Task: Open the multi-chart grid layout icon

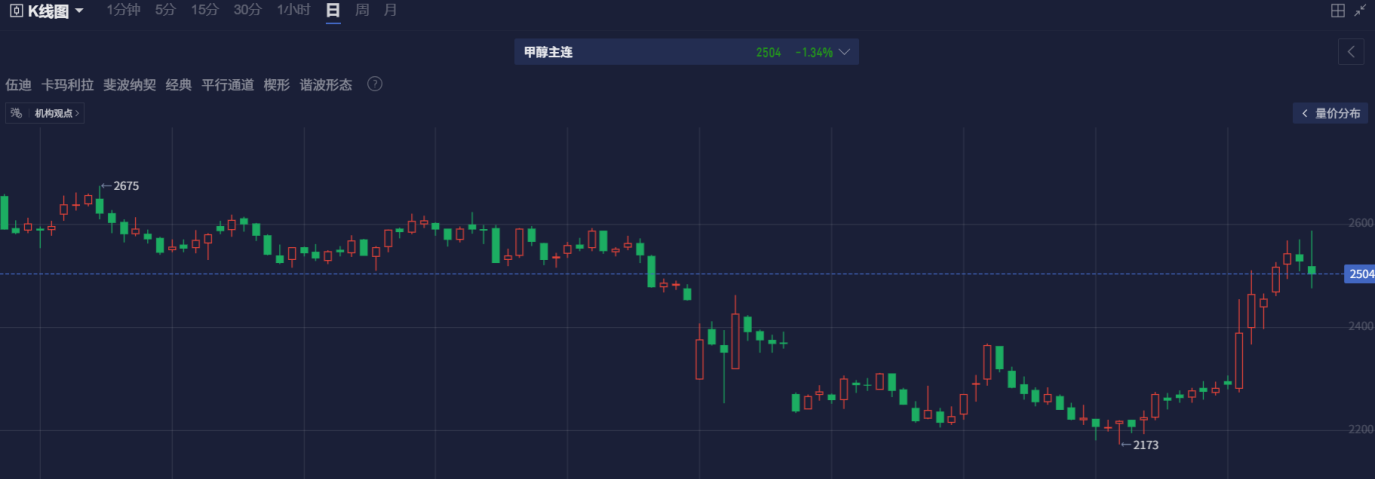Action: point(1338,11)
